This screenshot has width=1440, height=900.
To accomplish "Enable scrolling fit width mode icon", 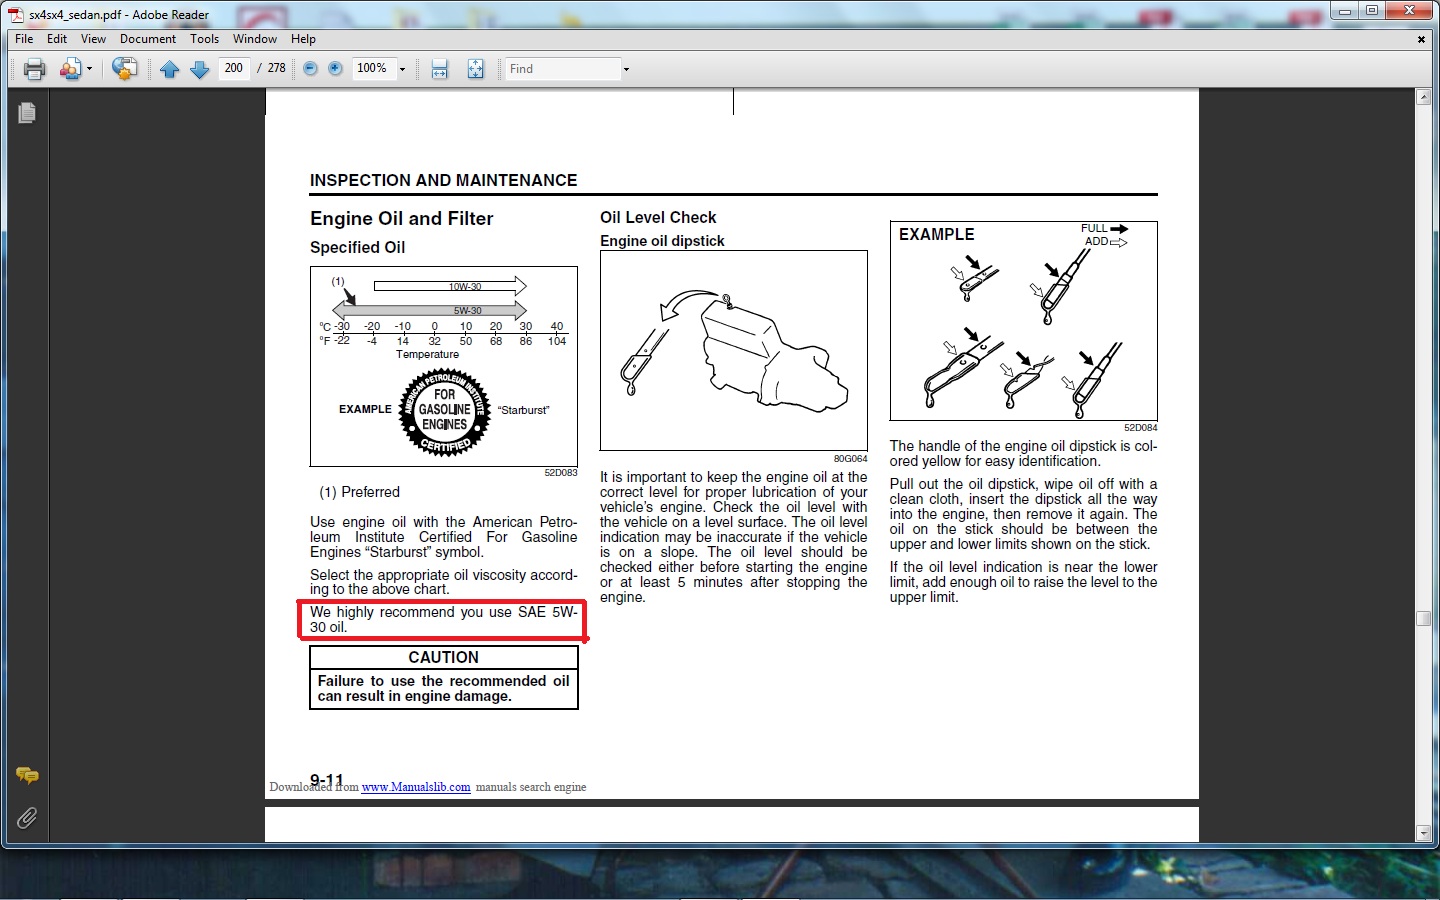I will coord(439,69).
